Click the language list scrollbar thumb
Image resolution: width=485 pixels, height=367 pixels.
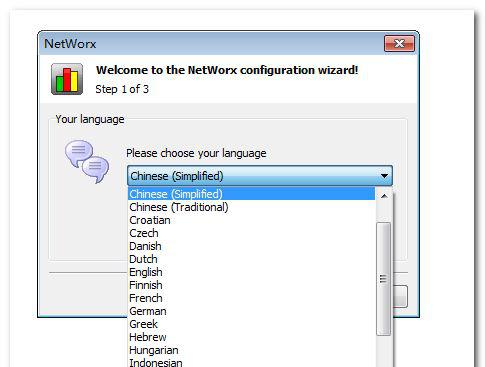coord(383,279)
